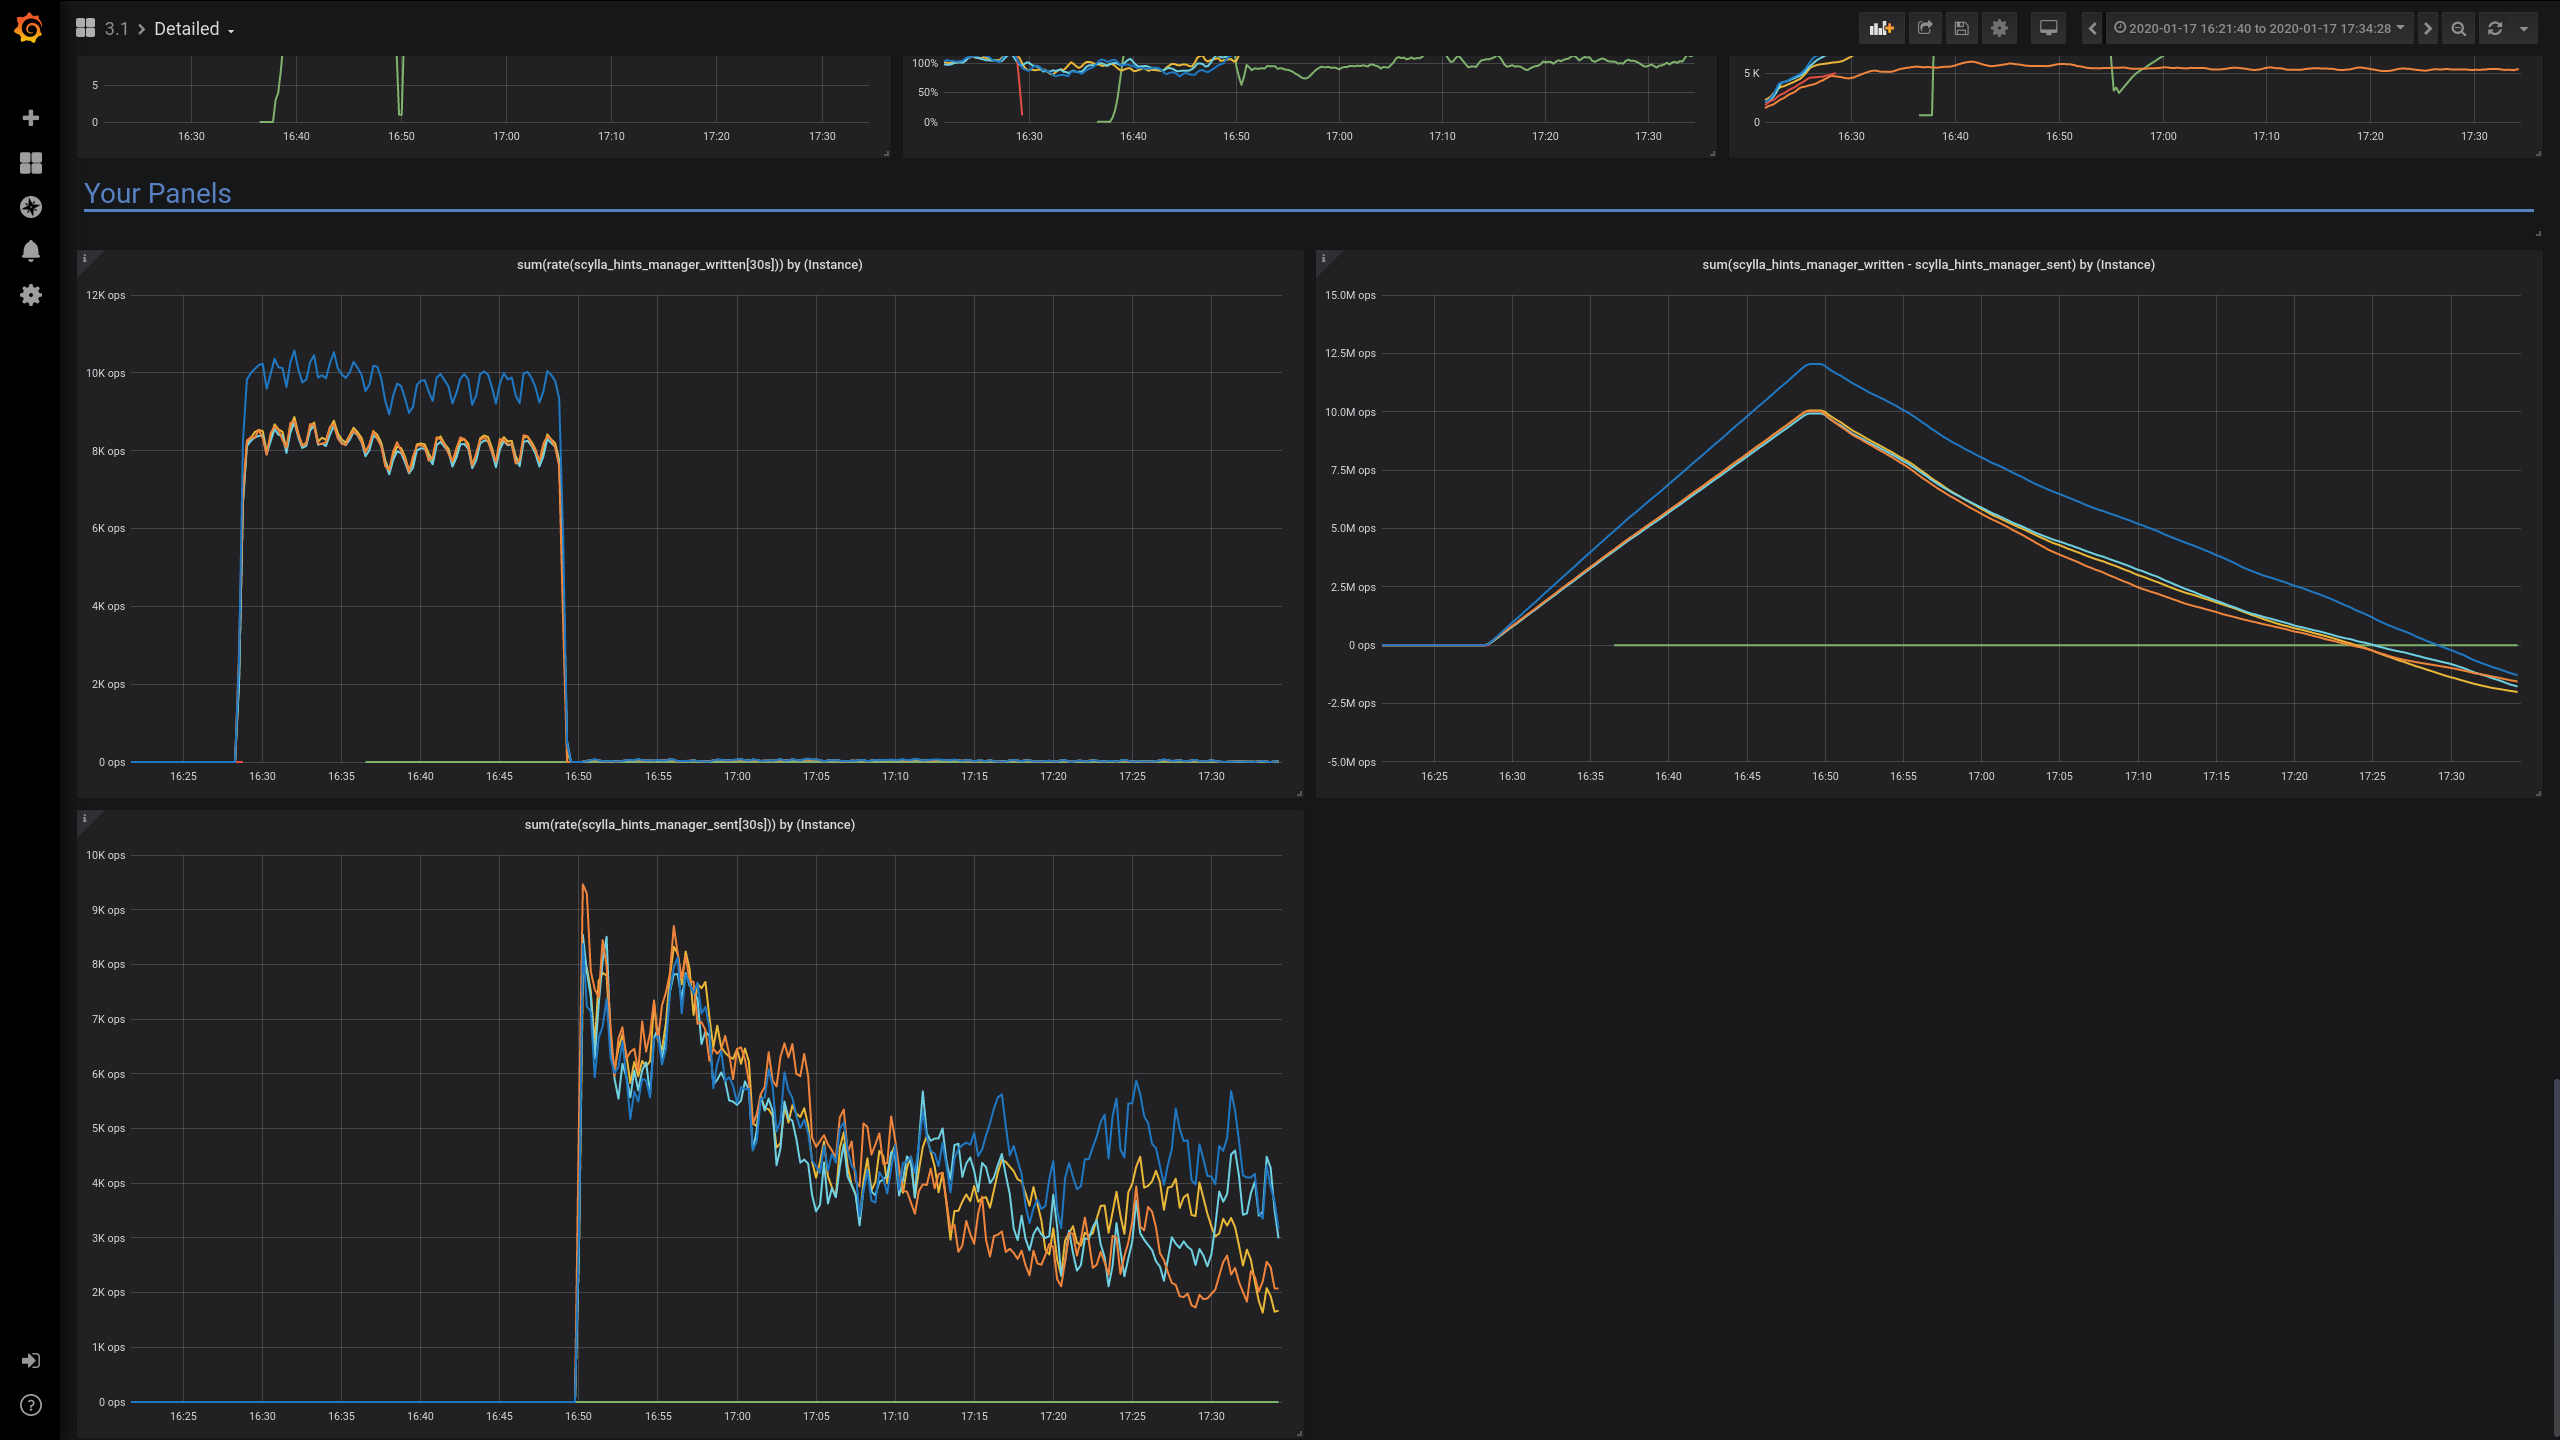
Task: Click the Refresh dashboard icon
Action: [2494, 28]
